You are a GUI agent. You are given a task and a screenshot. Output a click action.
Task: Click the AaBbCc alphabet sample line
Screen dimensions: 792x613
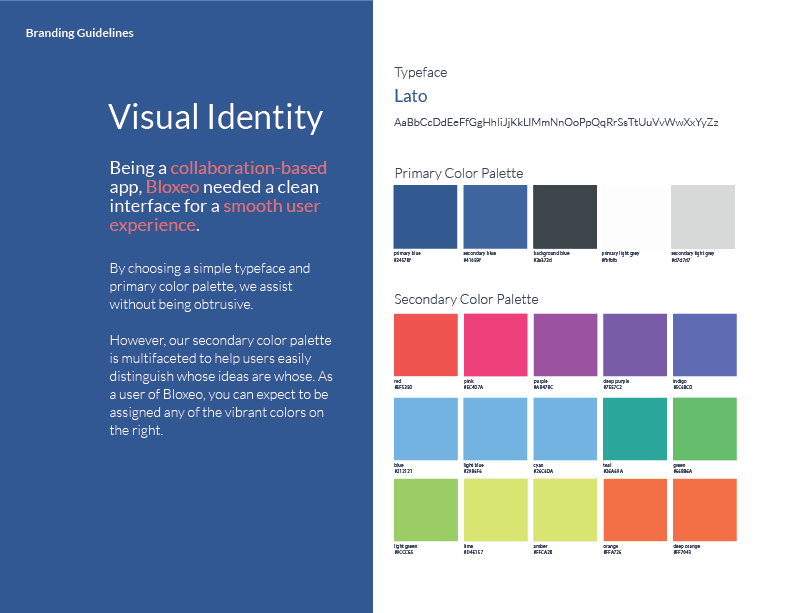pos(556,122)
